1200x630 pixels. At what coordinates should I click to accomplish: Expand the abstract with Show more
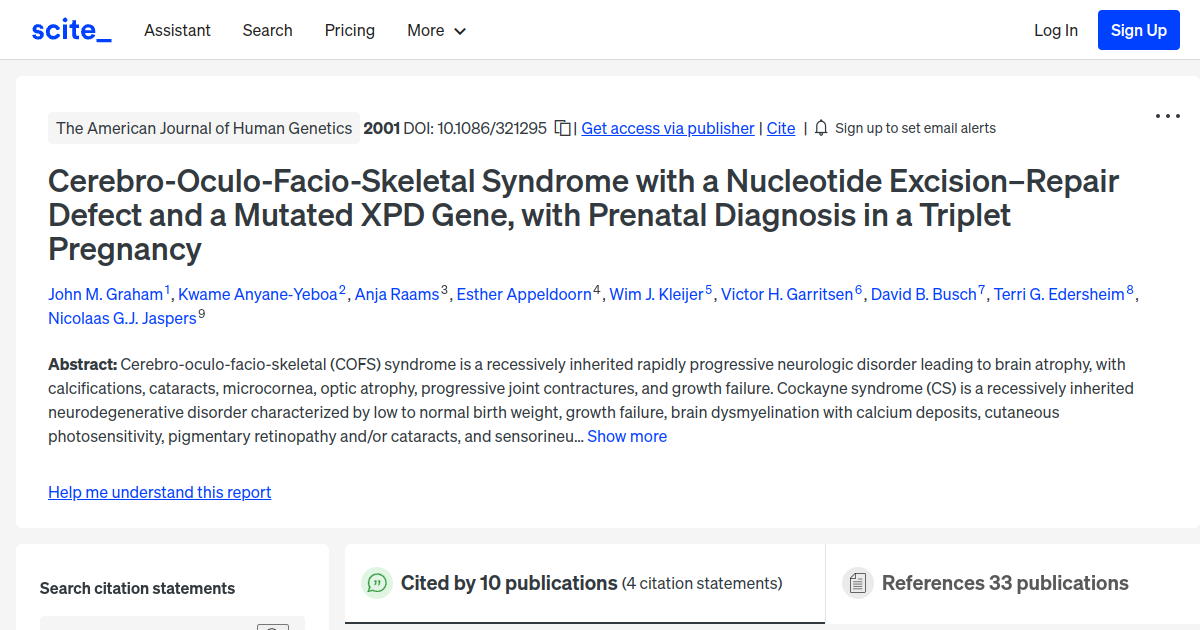coord(627,436)
